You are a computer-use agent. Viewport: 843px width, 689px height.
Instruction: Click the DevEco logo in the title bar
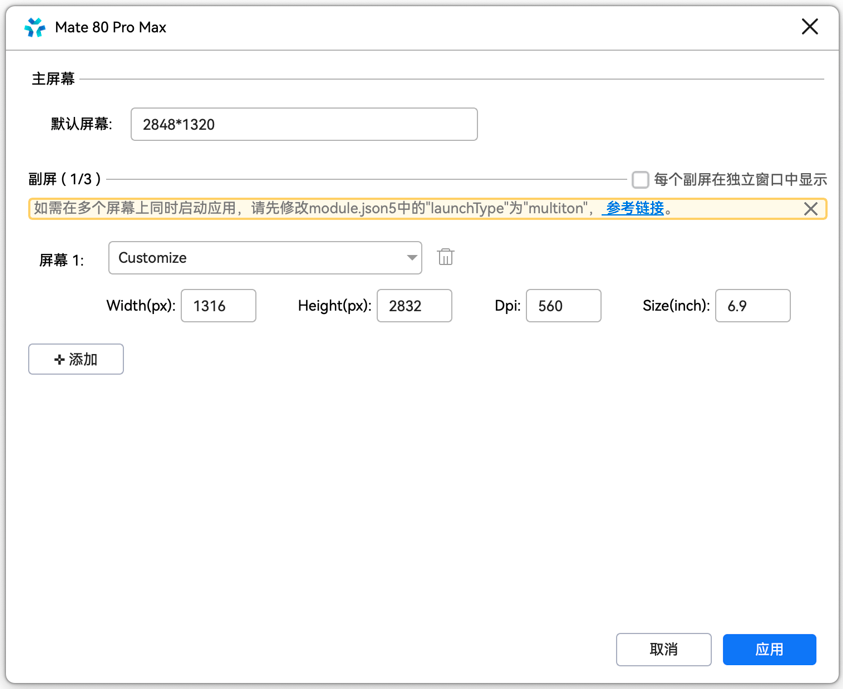tap(35, 27)
